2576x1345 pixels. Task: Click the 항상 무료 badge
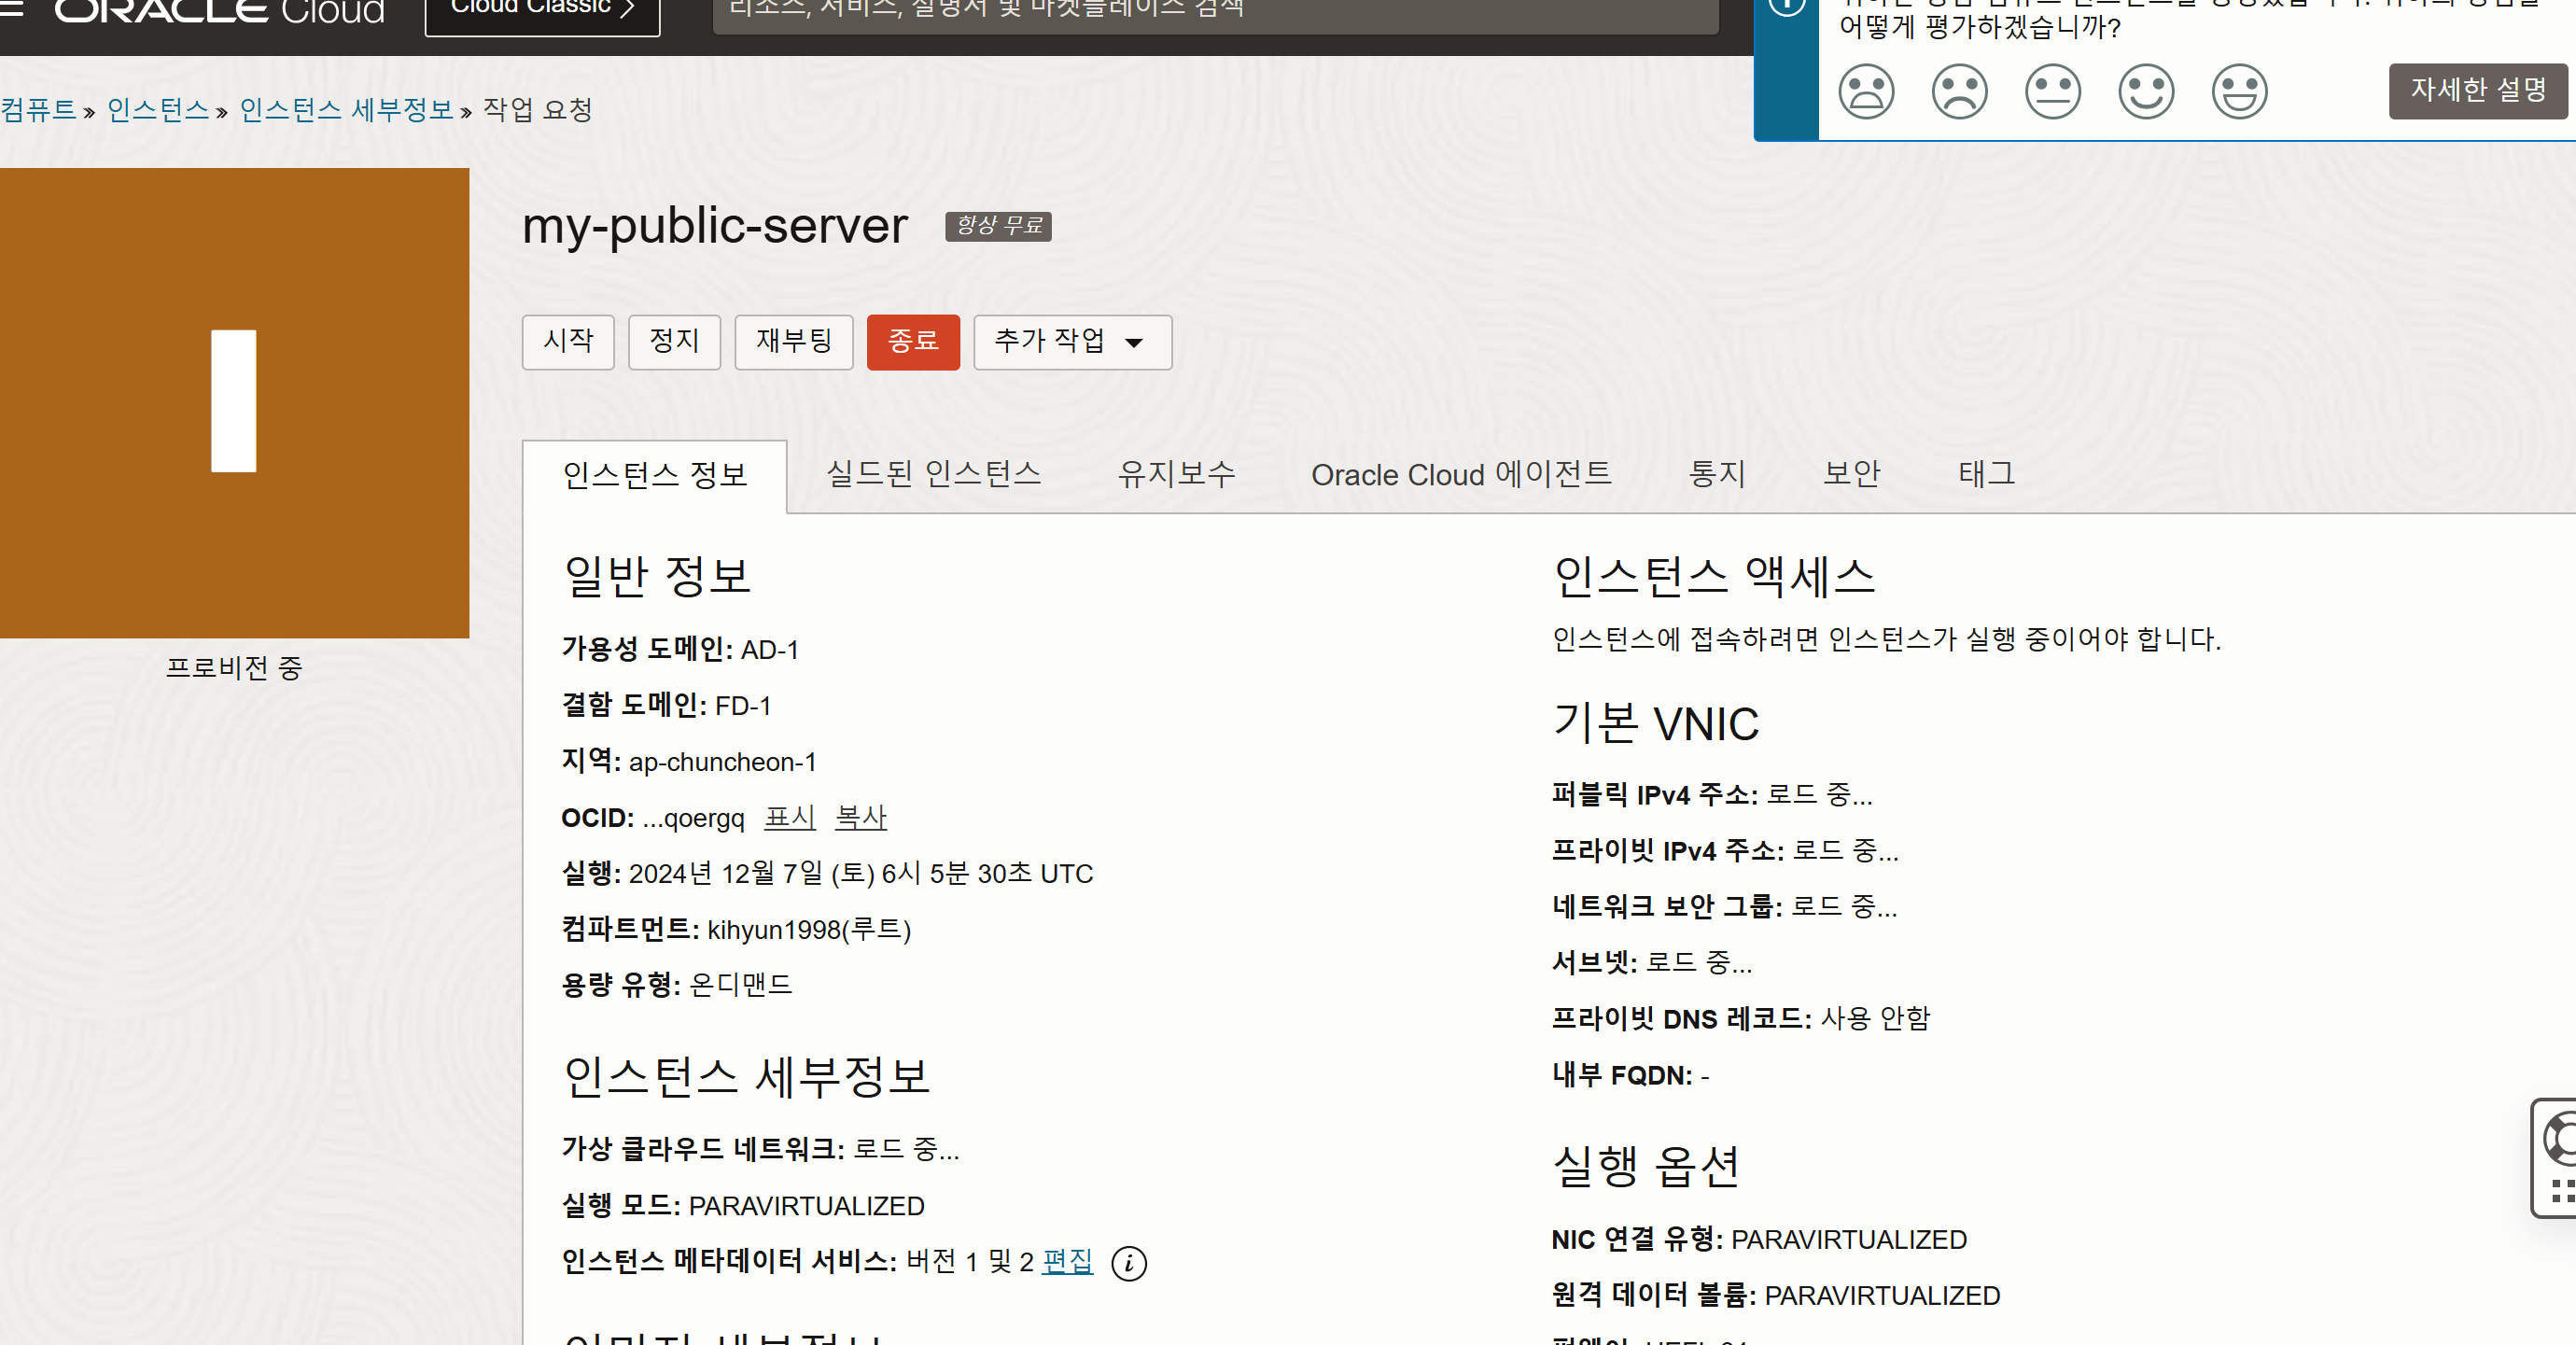click(998, 226)
